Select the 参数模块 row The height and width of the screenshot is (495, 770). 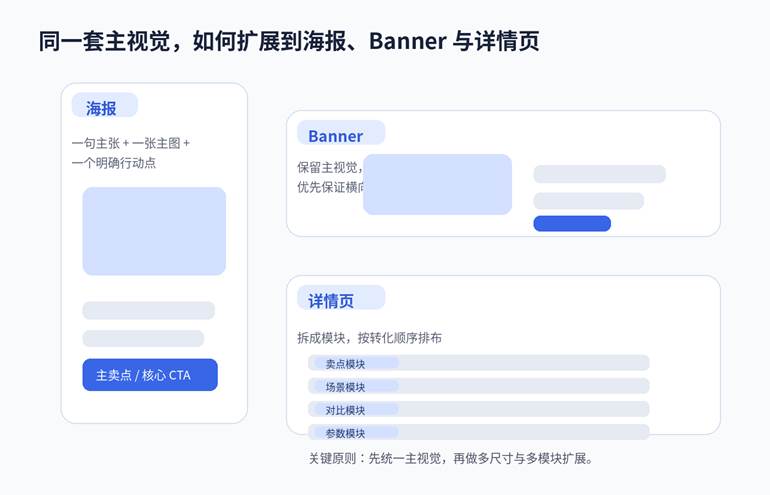pos(480,432)
